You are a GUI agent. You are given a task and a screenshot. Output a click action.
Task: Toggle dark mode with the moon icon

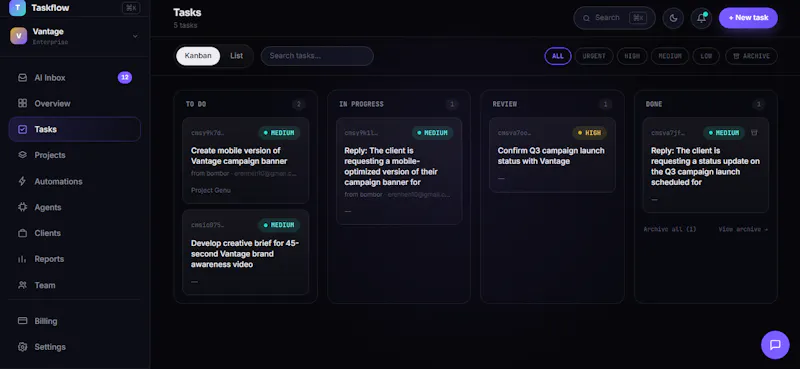pyautogui.click(x=673, y=18)
